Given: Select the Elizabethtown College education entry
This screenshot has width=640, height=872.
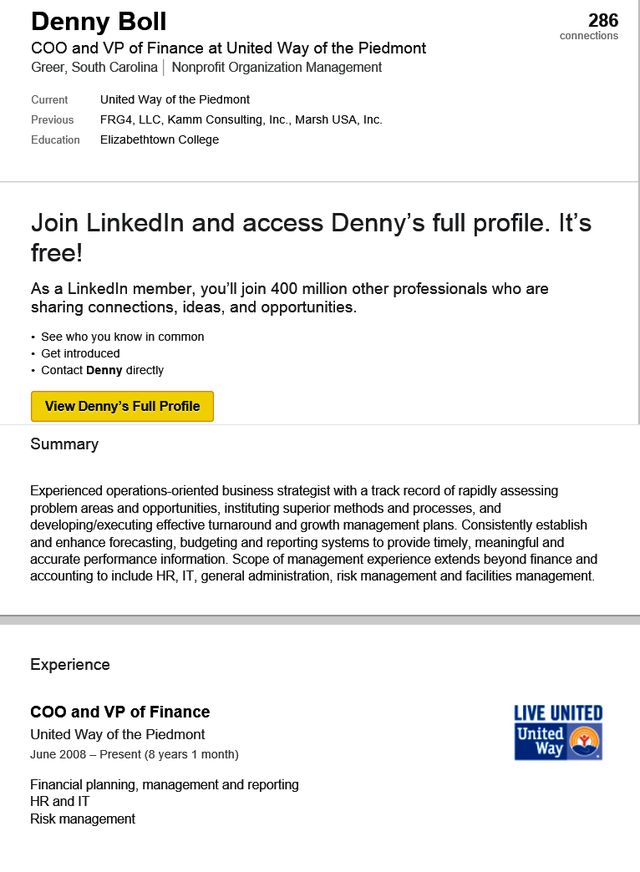Looking at the screenshot, I should pos(159,140).
